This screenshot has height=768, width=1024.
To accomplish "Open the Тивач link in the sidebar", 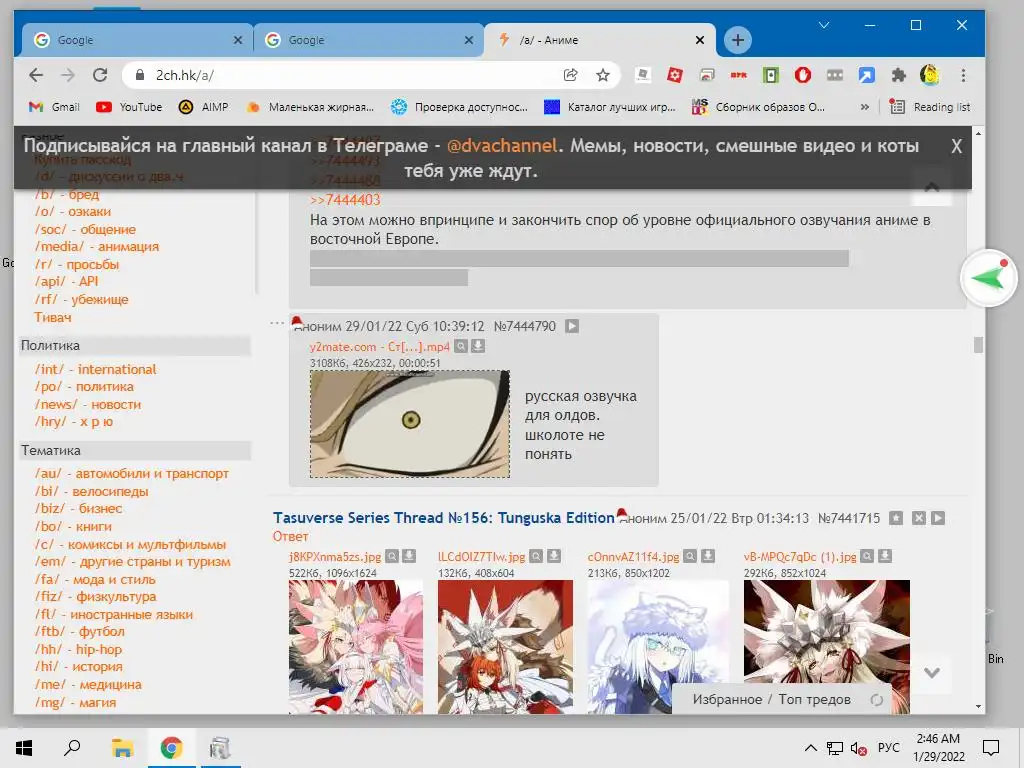I will pos(52,317).
